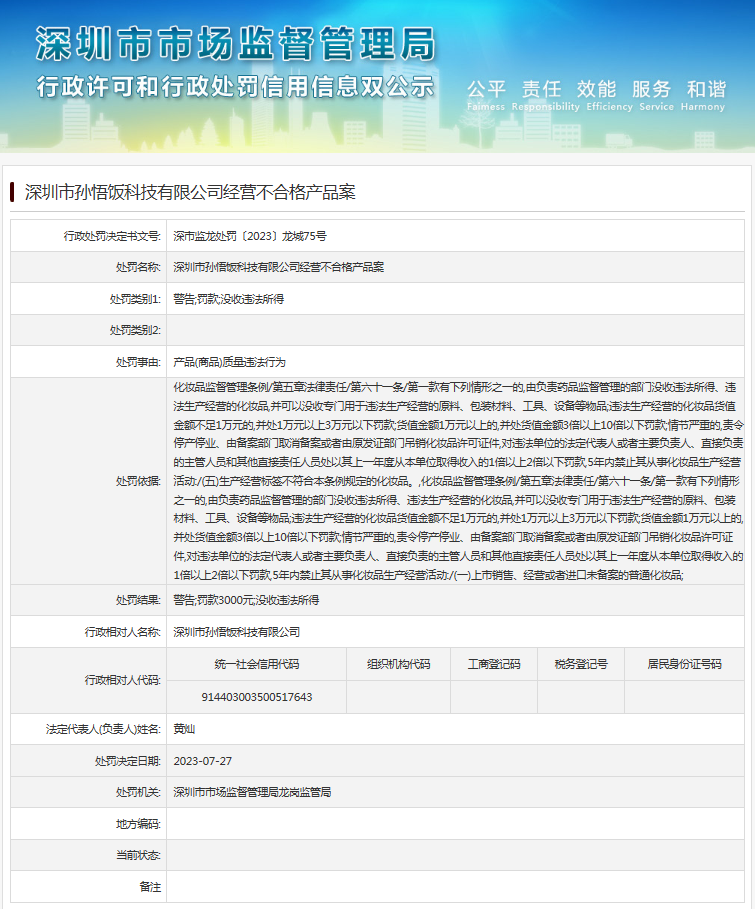This screenshot has height=909, width=755.
Task: Click the 处罚类别2 label
Action: click(x=135, y=330)
